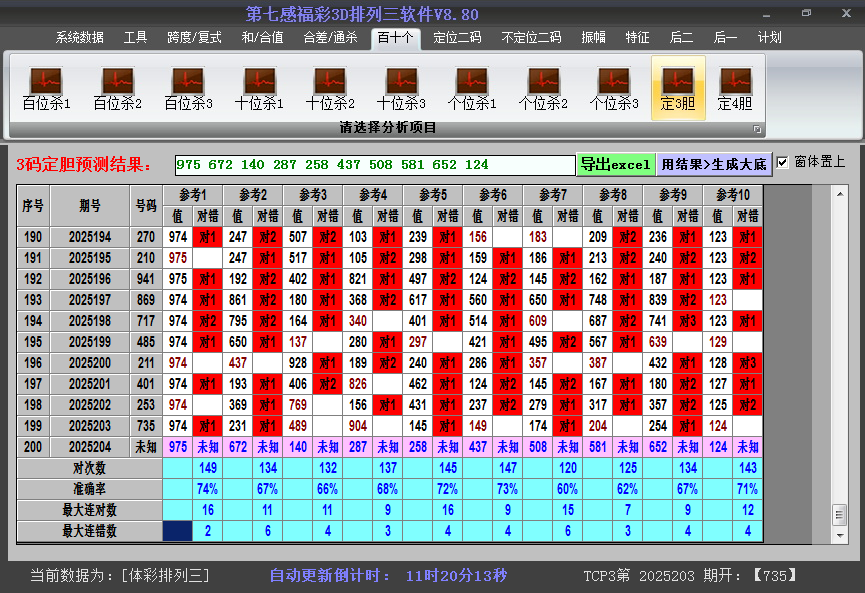Select the 十位杀1 analysis icon
The image size is (865, 593).
[259, 88]
